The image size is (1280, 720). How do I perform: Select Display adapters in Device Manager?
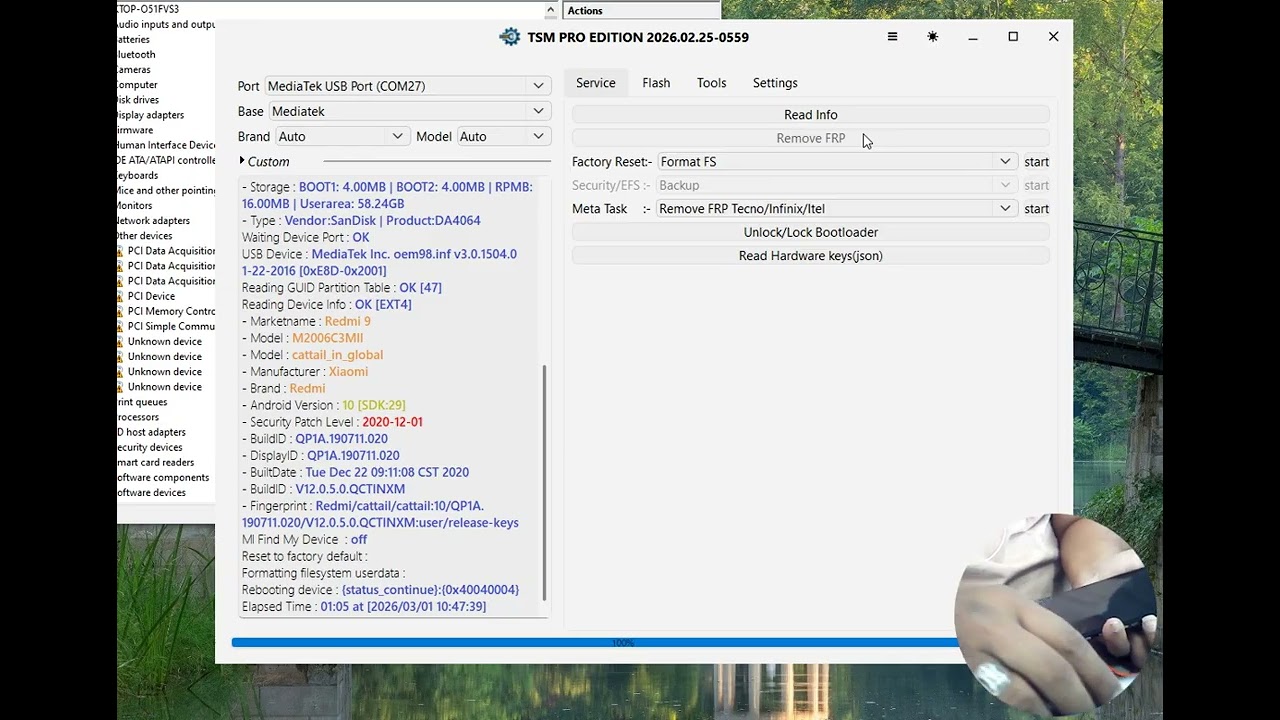(150, 115)
